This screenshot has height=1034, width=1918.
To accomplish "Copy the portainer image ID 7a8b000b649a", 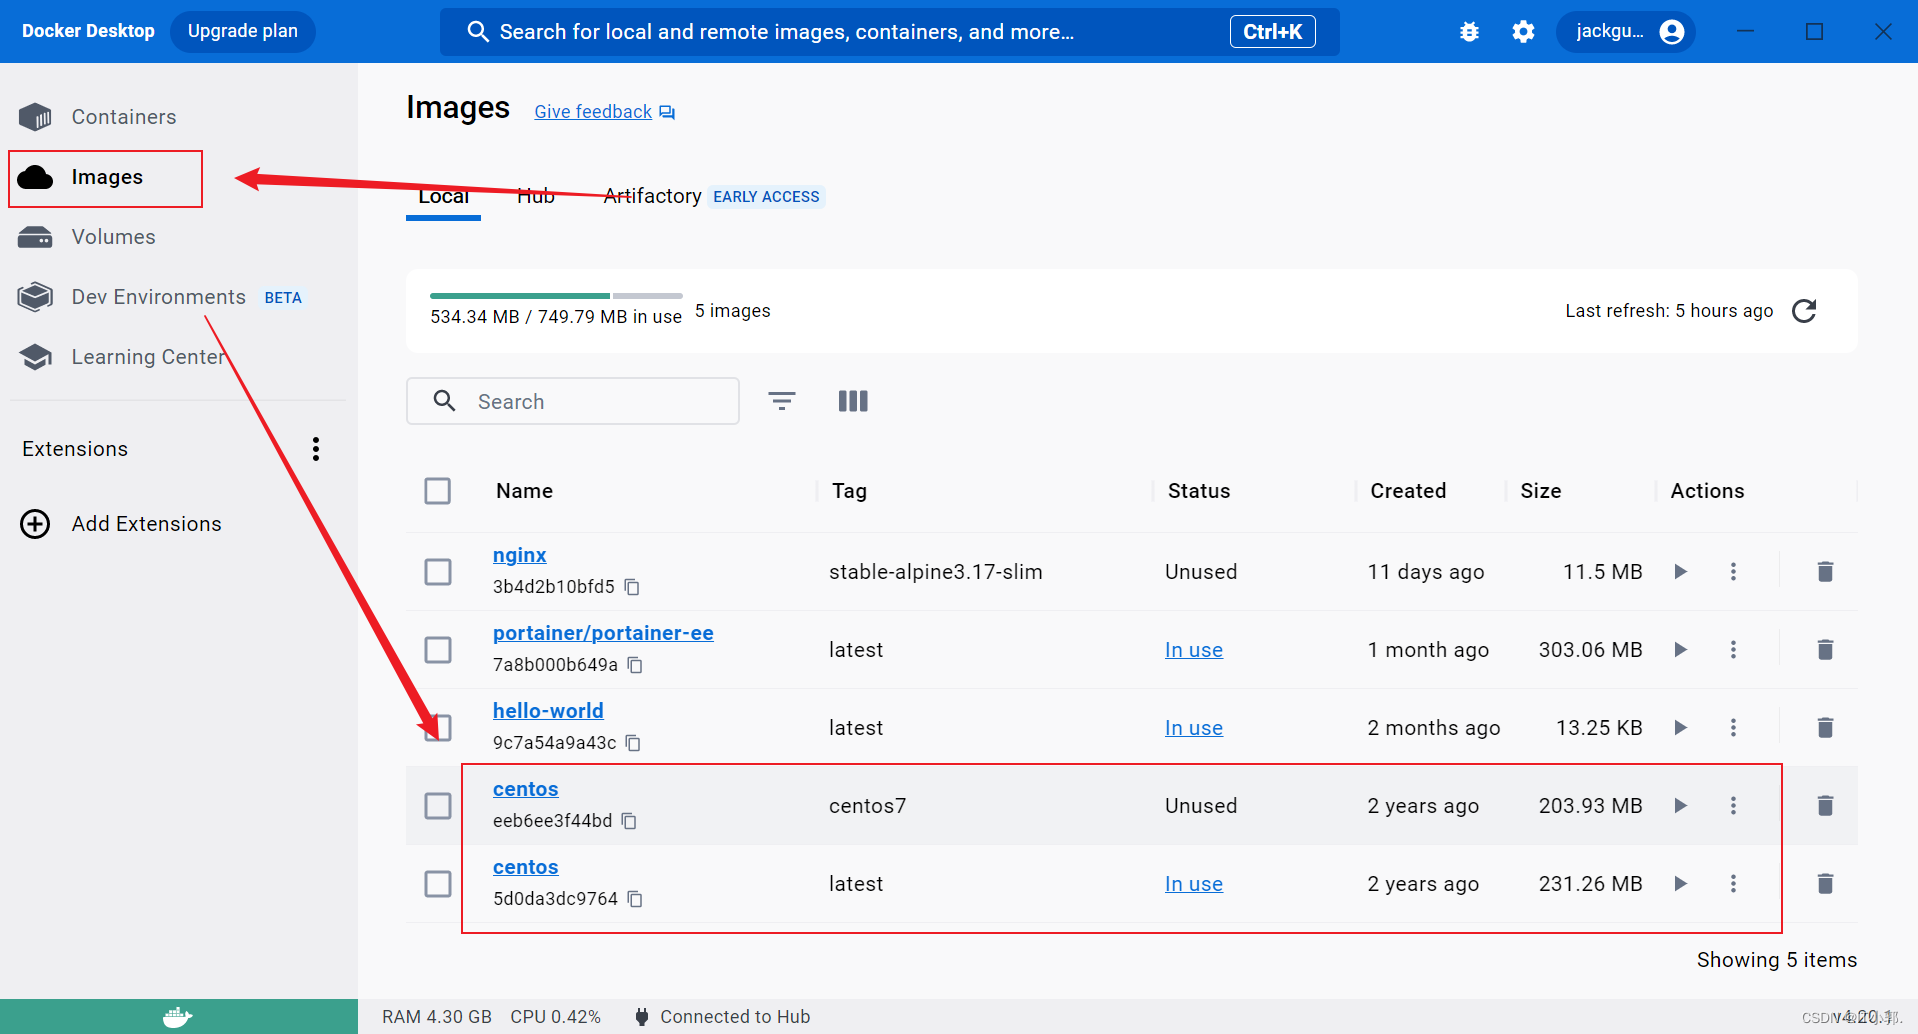I will point(635,665).
